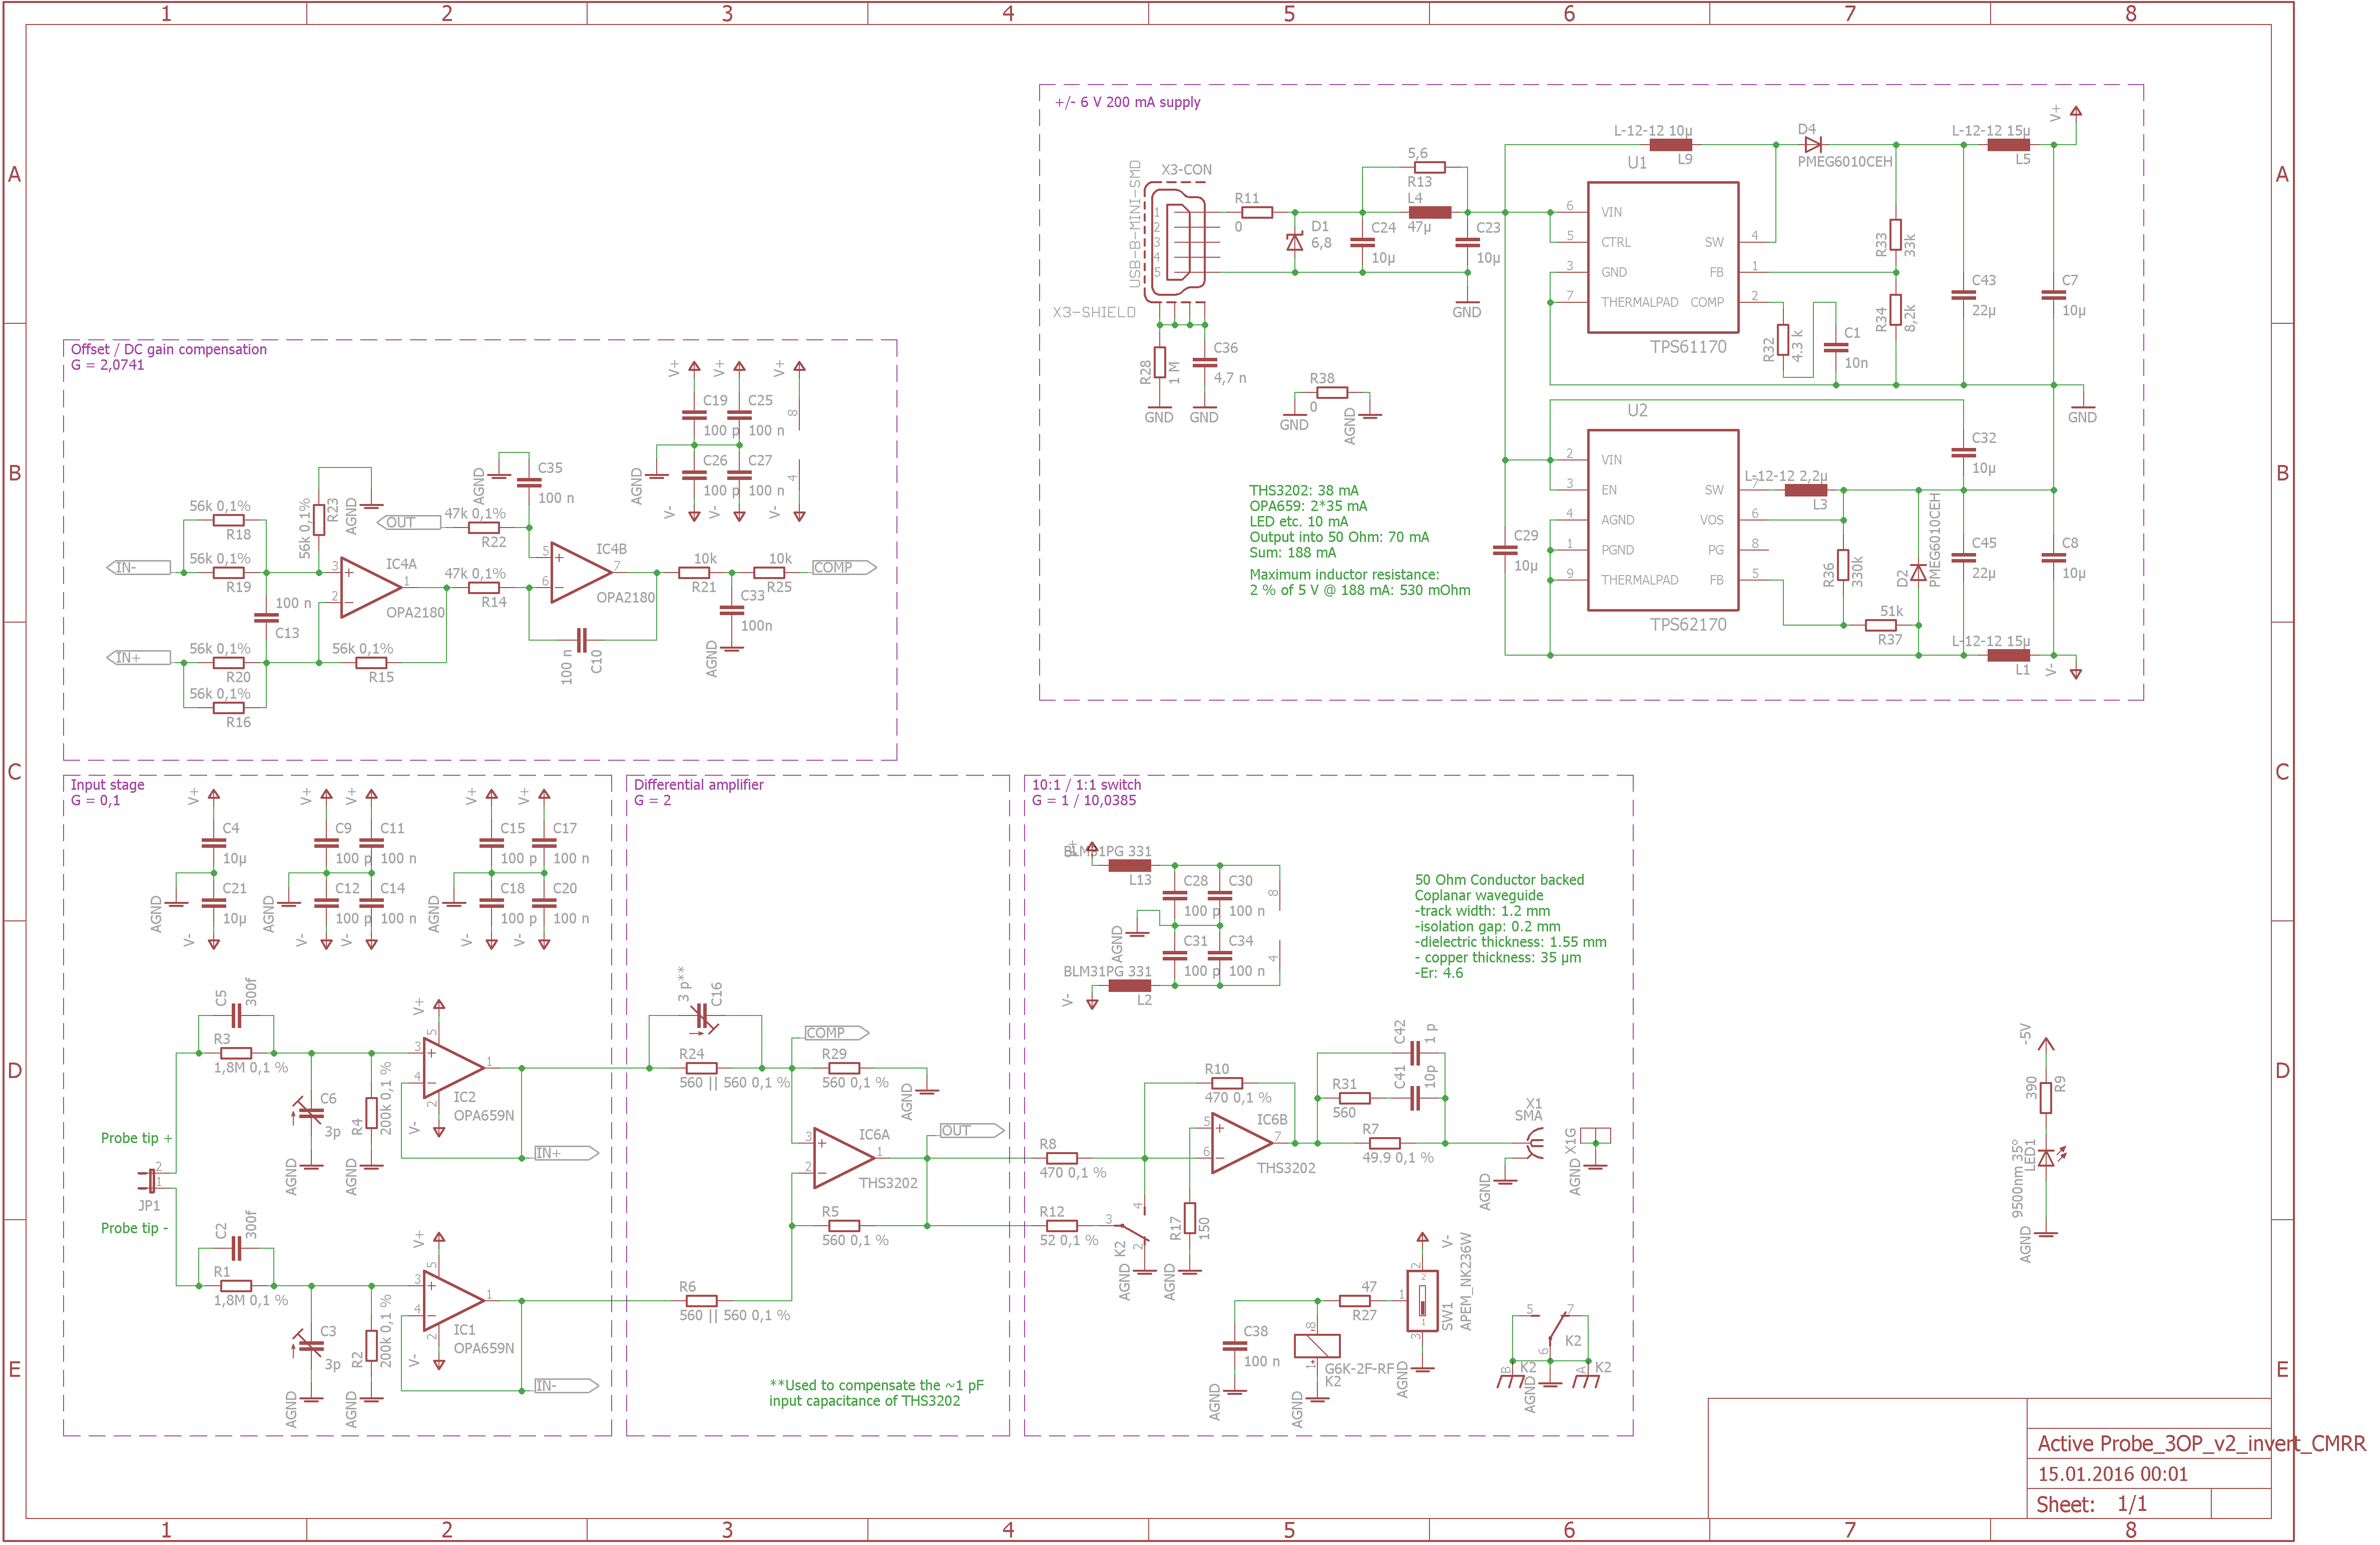
Task: Select the '50 Ohm Conductor backed' waveguide note
Action: [1499, 880]
